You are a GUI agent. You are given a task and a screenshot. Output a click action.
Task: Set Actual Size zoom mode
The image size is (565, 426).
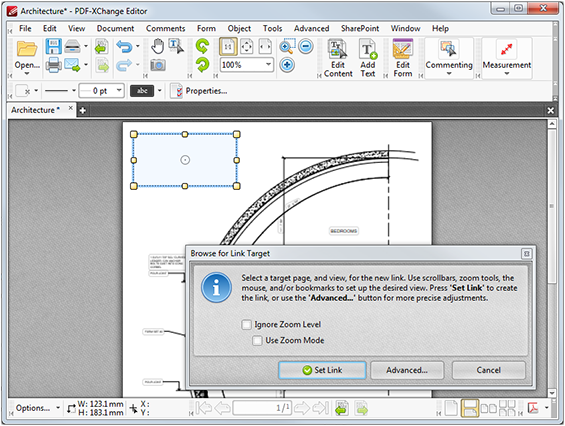point(228,46)
